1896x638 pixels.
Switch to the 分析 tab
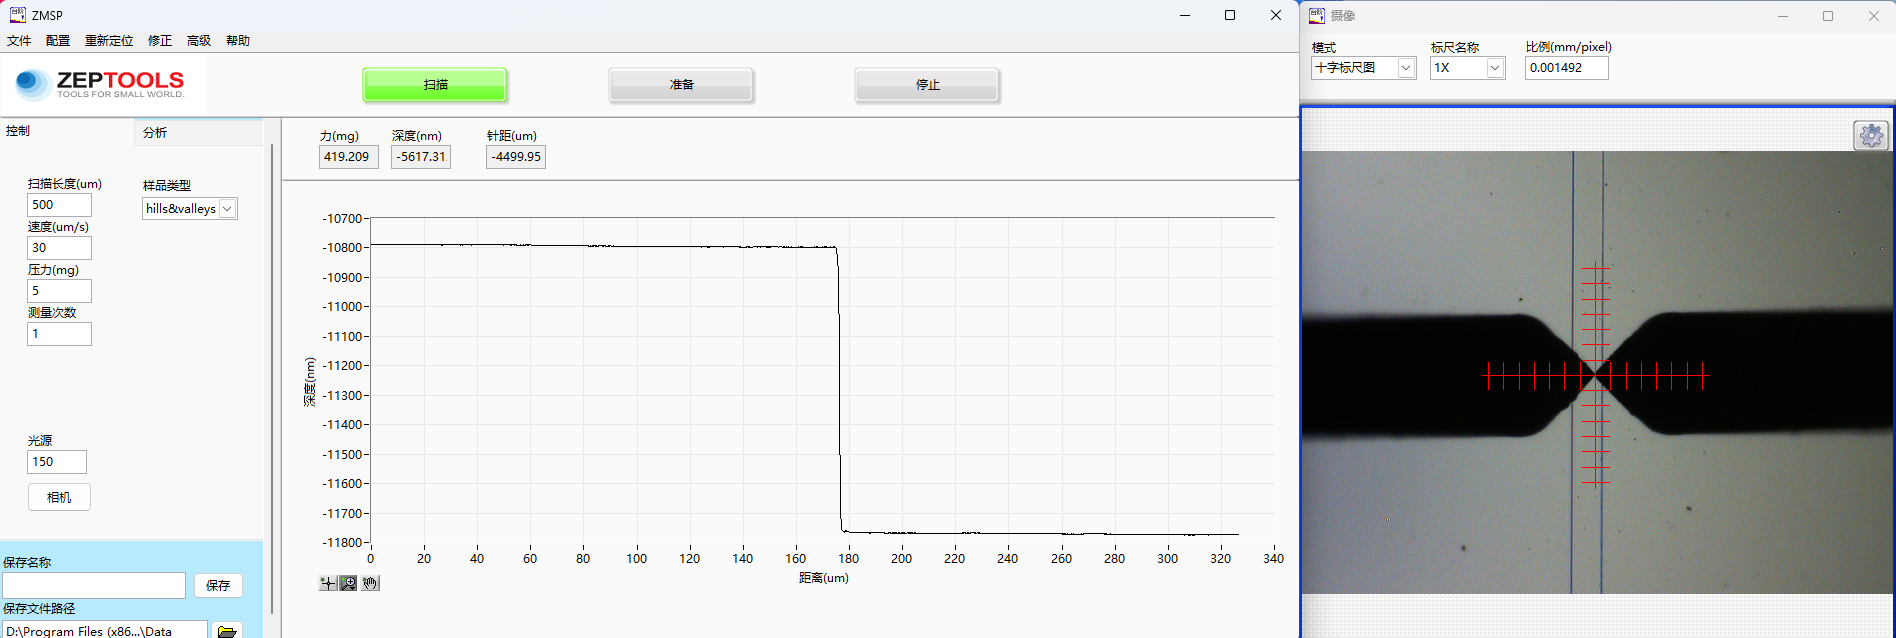click(155, 133)
